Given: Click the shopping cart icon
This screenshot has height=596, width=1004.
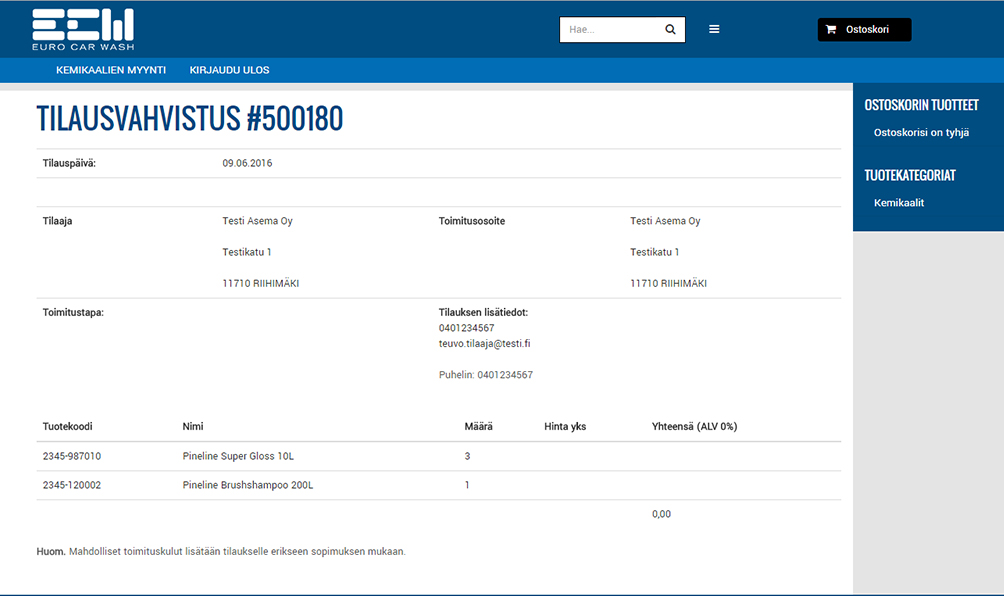Looking at the screenshot, I should [831, 30].
